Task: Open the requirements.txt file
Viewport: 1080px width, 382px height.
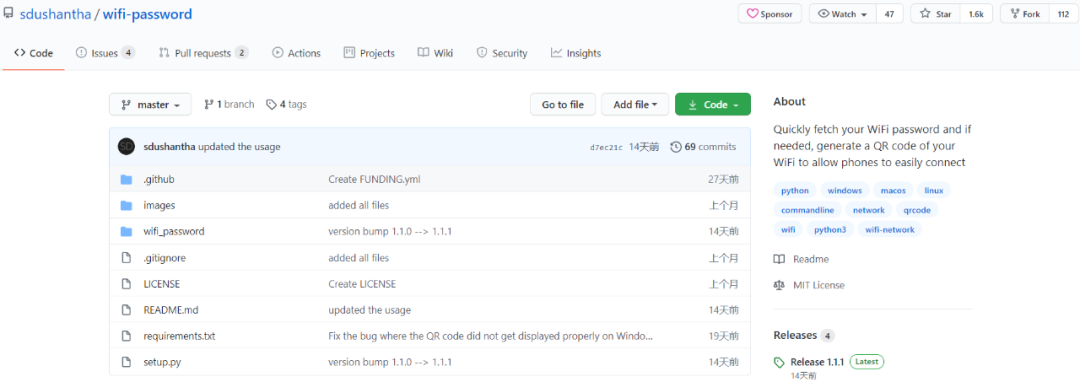Action: 179,336
